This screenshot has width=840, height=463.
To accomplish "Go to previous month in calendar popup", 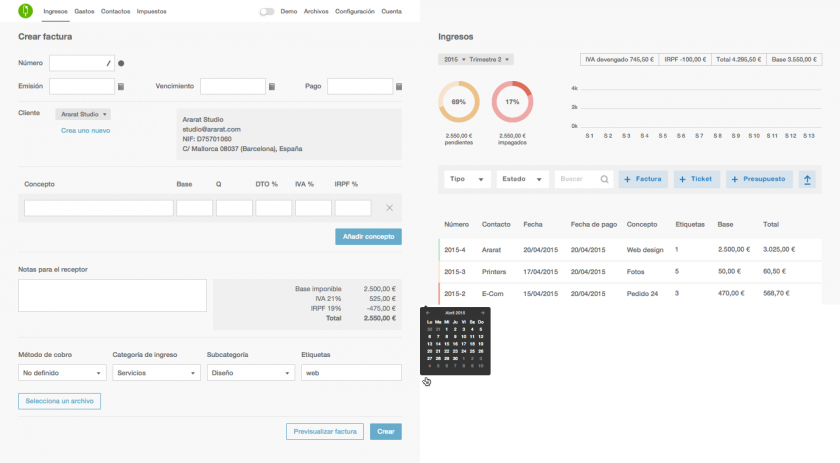I will (x=428, y=313).
